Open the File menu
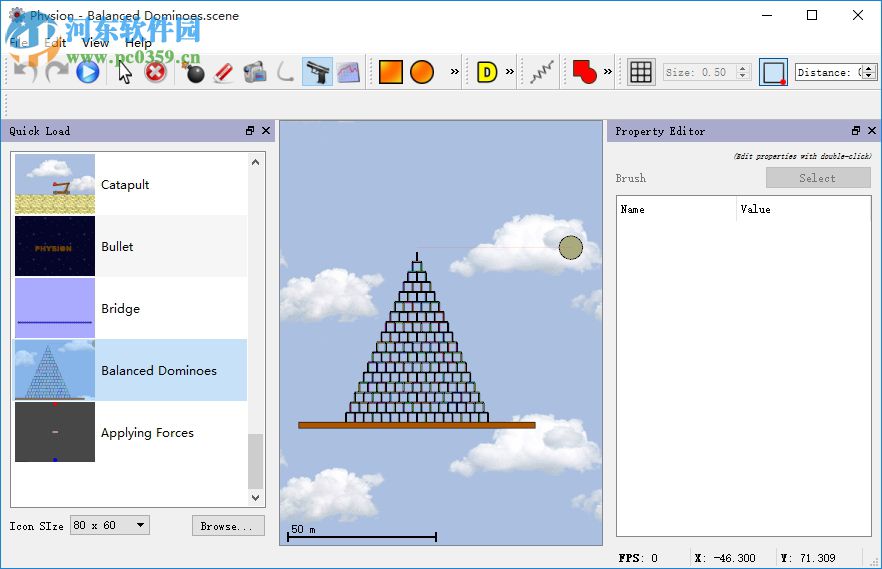Viewport: 882px width, 569px height. [x=18, y=43]
